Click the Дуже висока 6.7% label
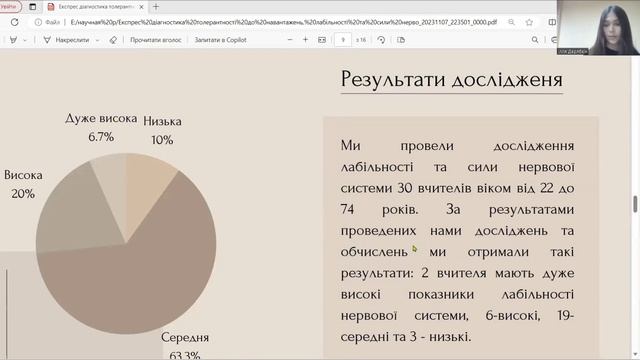This screenshot has height=360, width=640. coord(101,127)
